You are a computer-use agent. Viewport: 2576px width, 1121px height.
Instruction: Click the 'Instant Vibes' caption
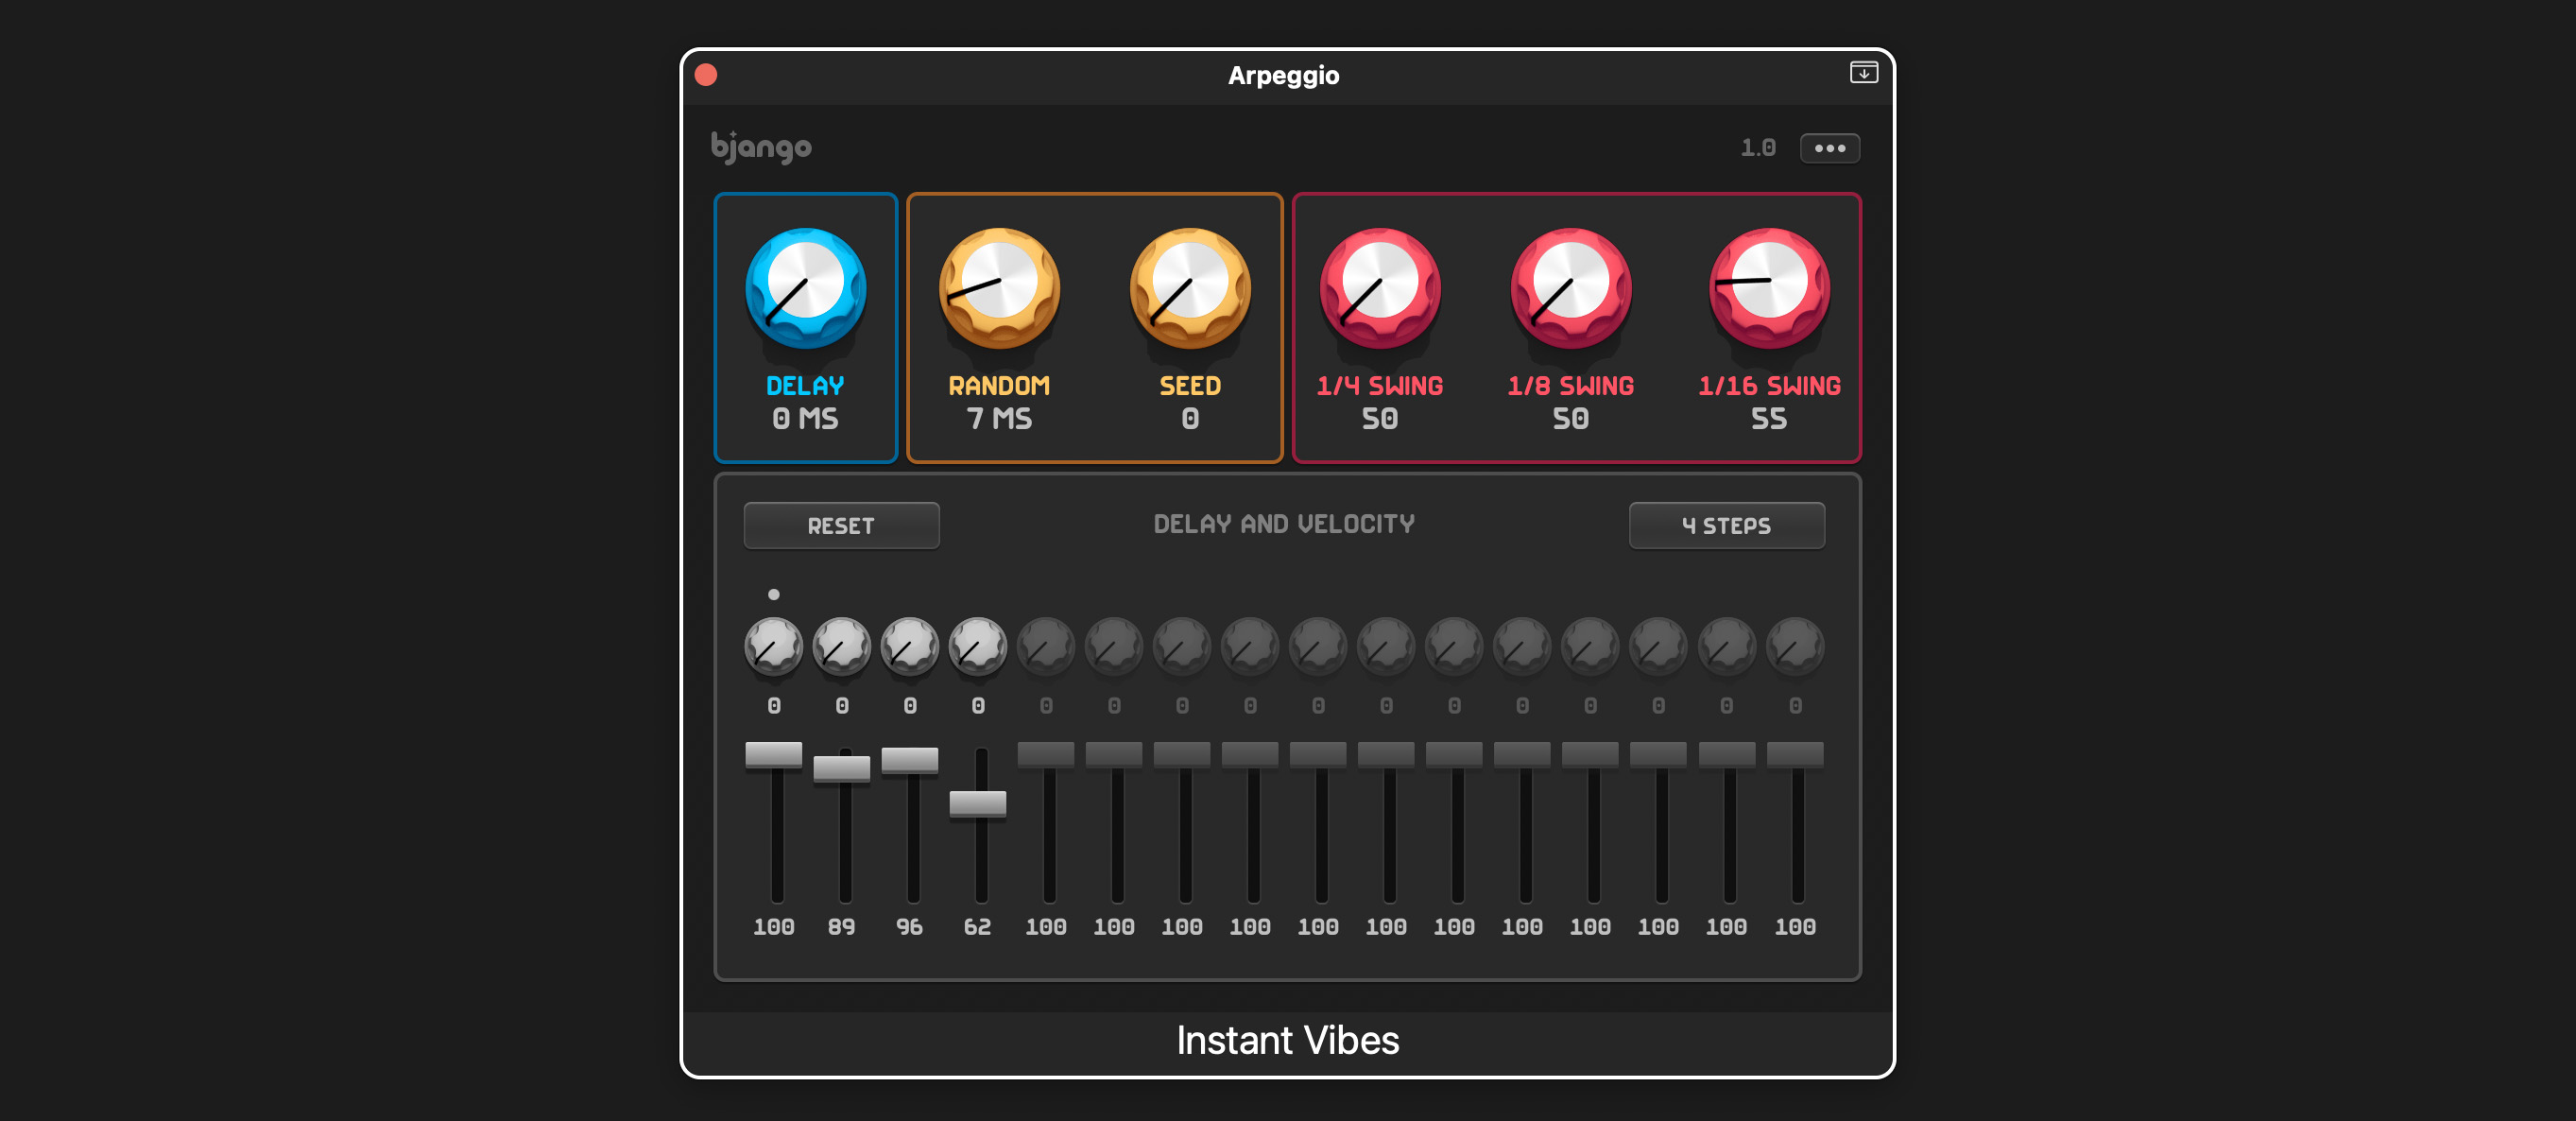[1288, 1041]
